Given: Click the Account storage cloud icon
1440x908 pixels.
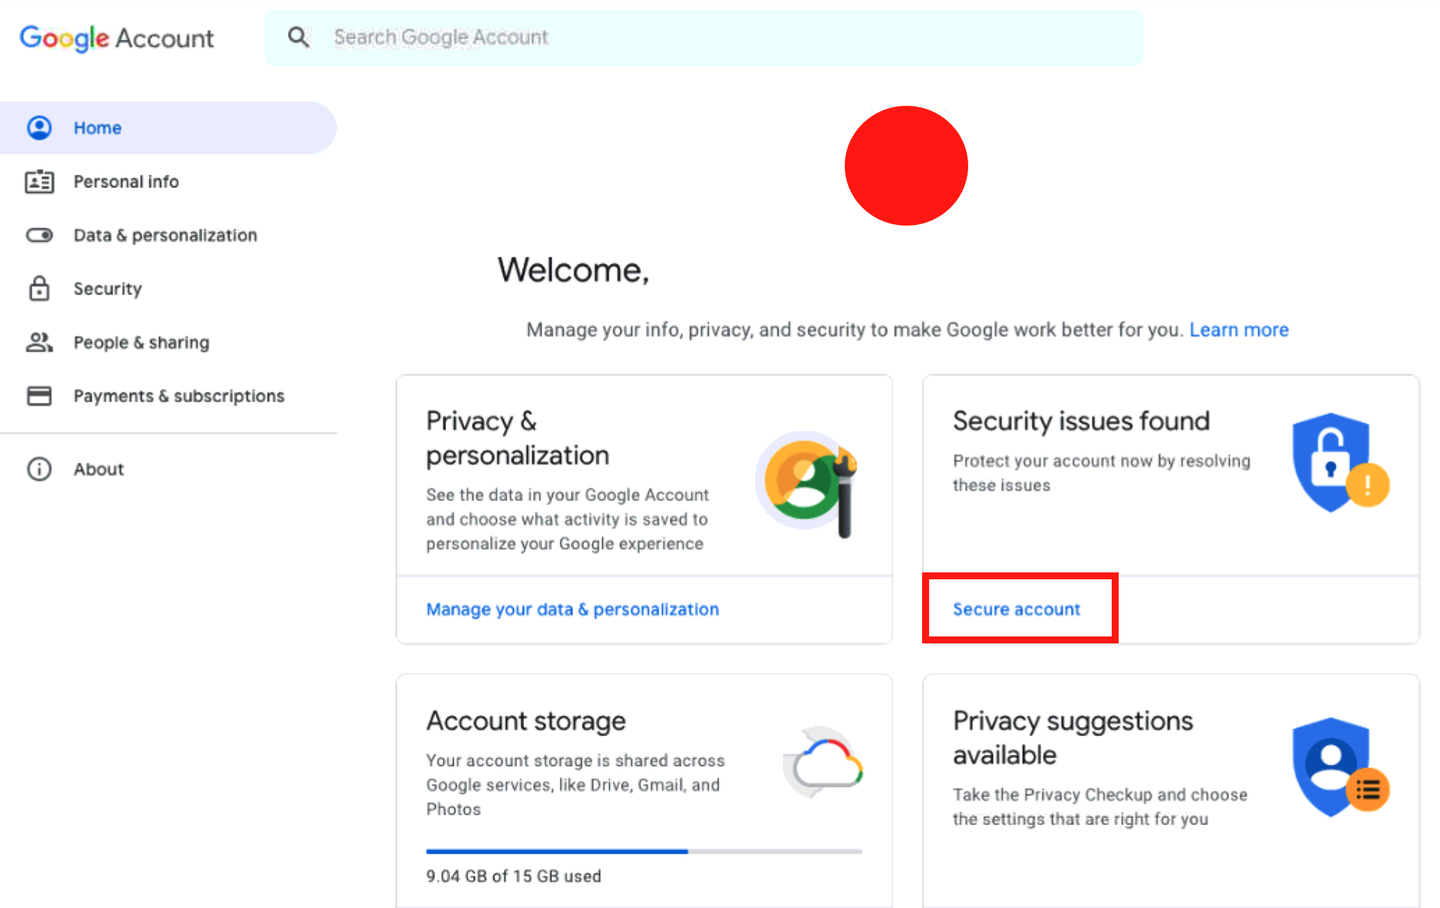Looking at the screenshot, I should pyautogui.click(x=823, y=763).
